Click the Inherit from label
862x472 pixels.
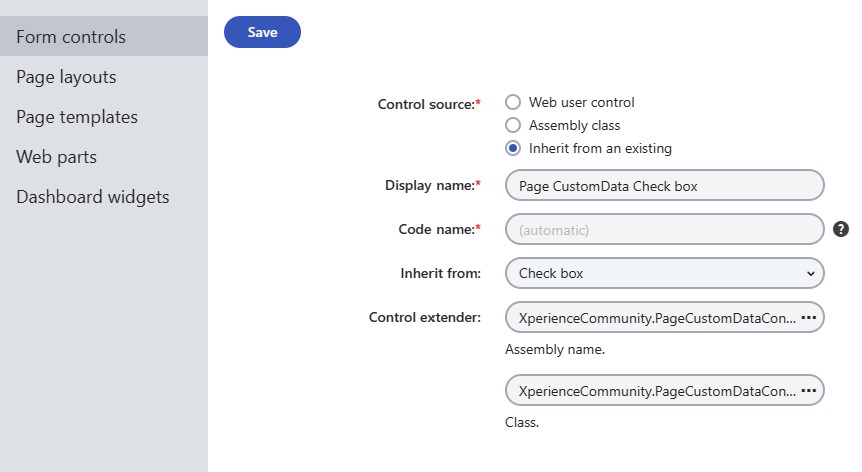tap(440, 273)
